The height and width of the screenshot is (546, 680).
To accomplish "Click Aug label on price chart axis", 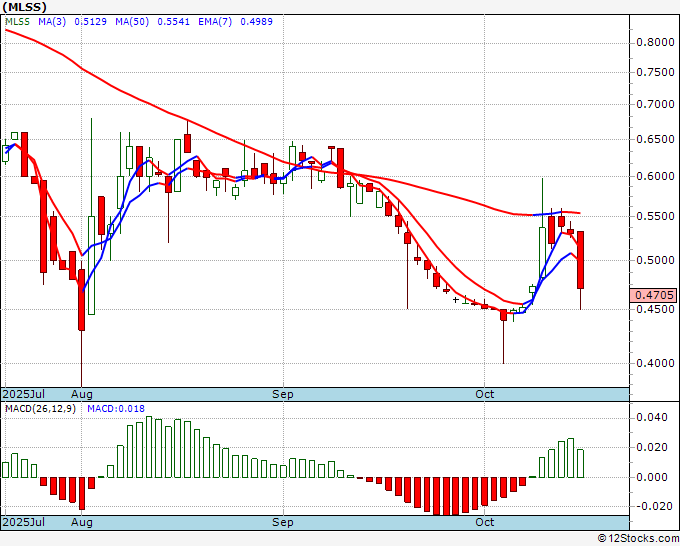I will [82, 394].
